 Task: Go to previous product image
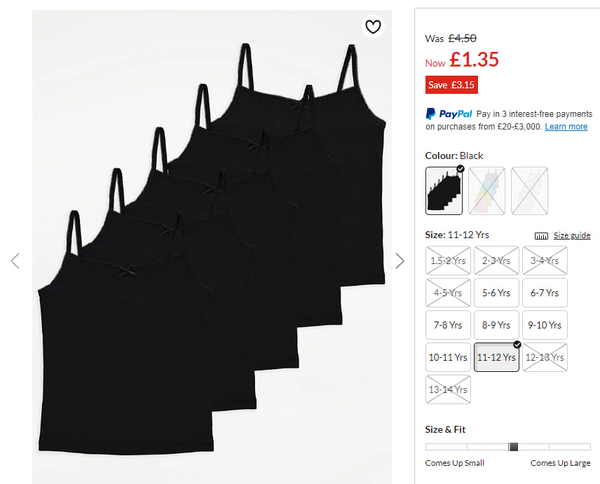click(x=15, y=261)
